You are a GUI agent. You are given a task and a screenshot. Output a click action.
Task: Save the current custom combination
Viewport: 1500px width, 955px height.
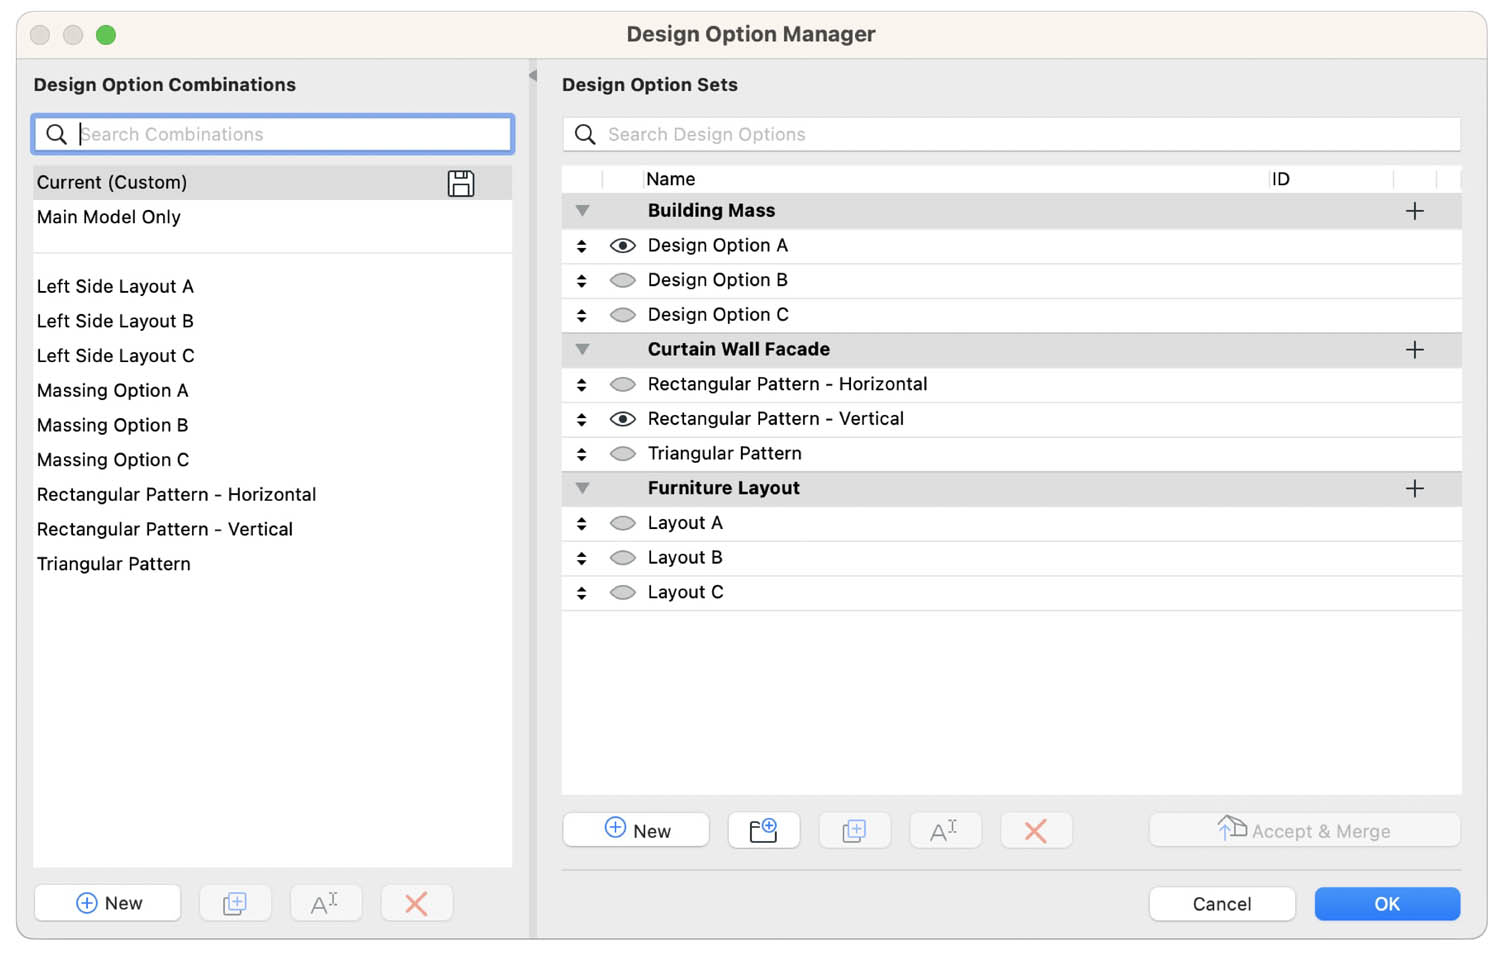(x=461, y=183)
